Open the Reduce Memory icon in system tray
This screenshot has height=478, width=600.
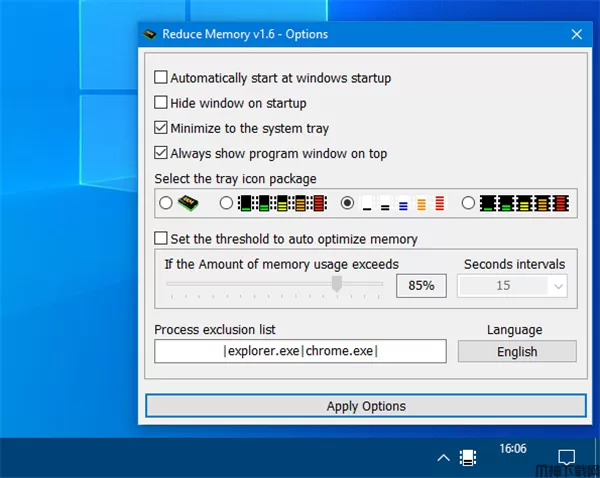pos(466,457)
